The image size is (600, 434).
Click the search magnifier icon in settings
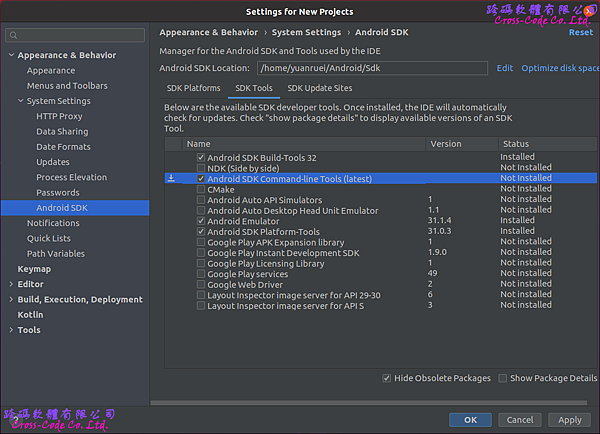pyautogui.click(x=14, y=35)
